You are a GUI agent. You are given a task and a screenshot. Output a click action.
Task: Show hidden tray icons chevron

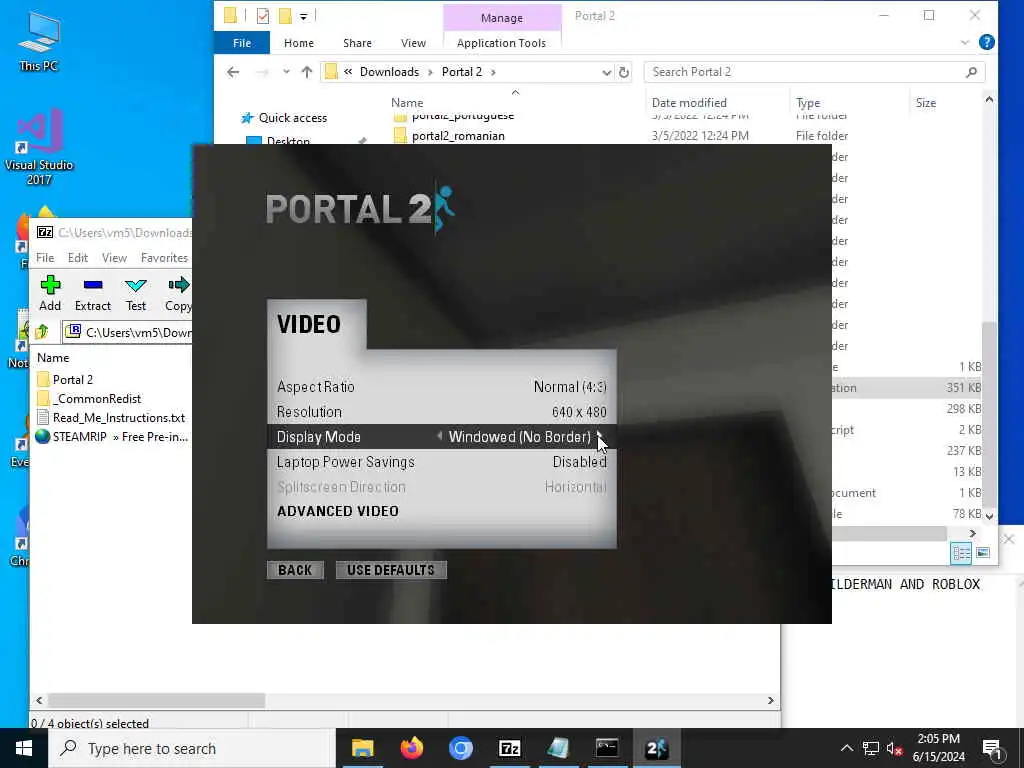(x=846, y=748)
